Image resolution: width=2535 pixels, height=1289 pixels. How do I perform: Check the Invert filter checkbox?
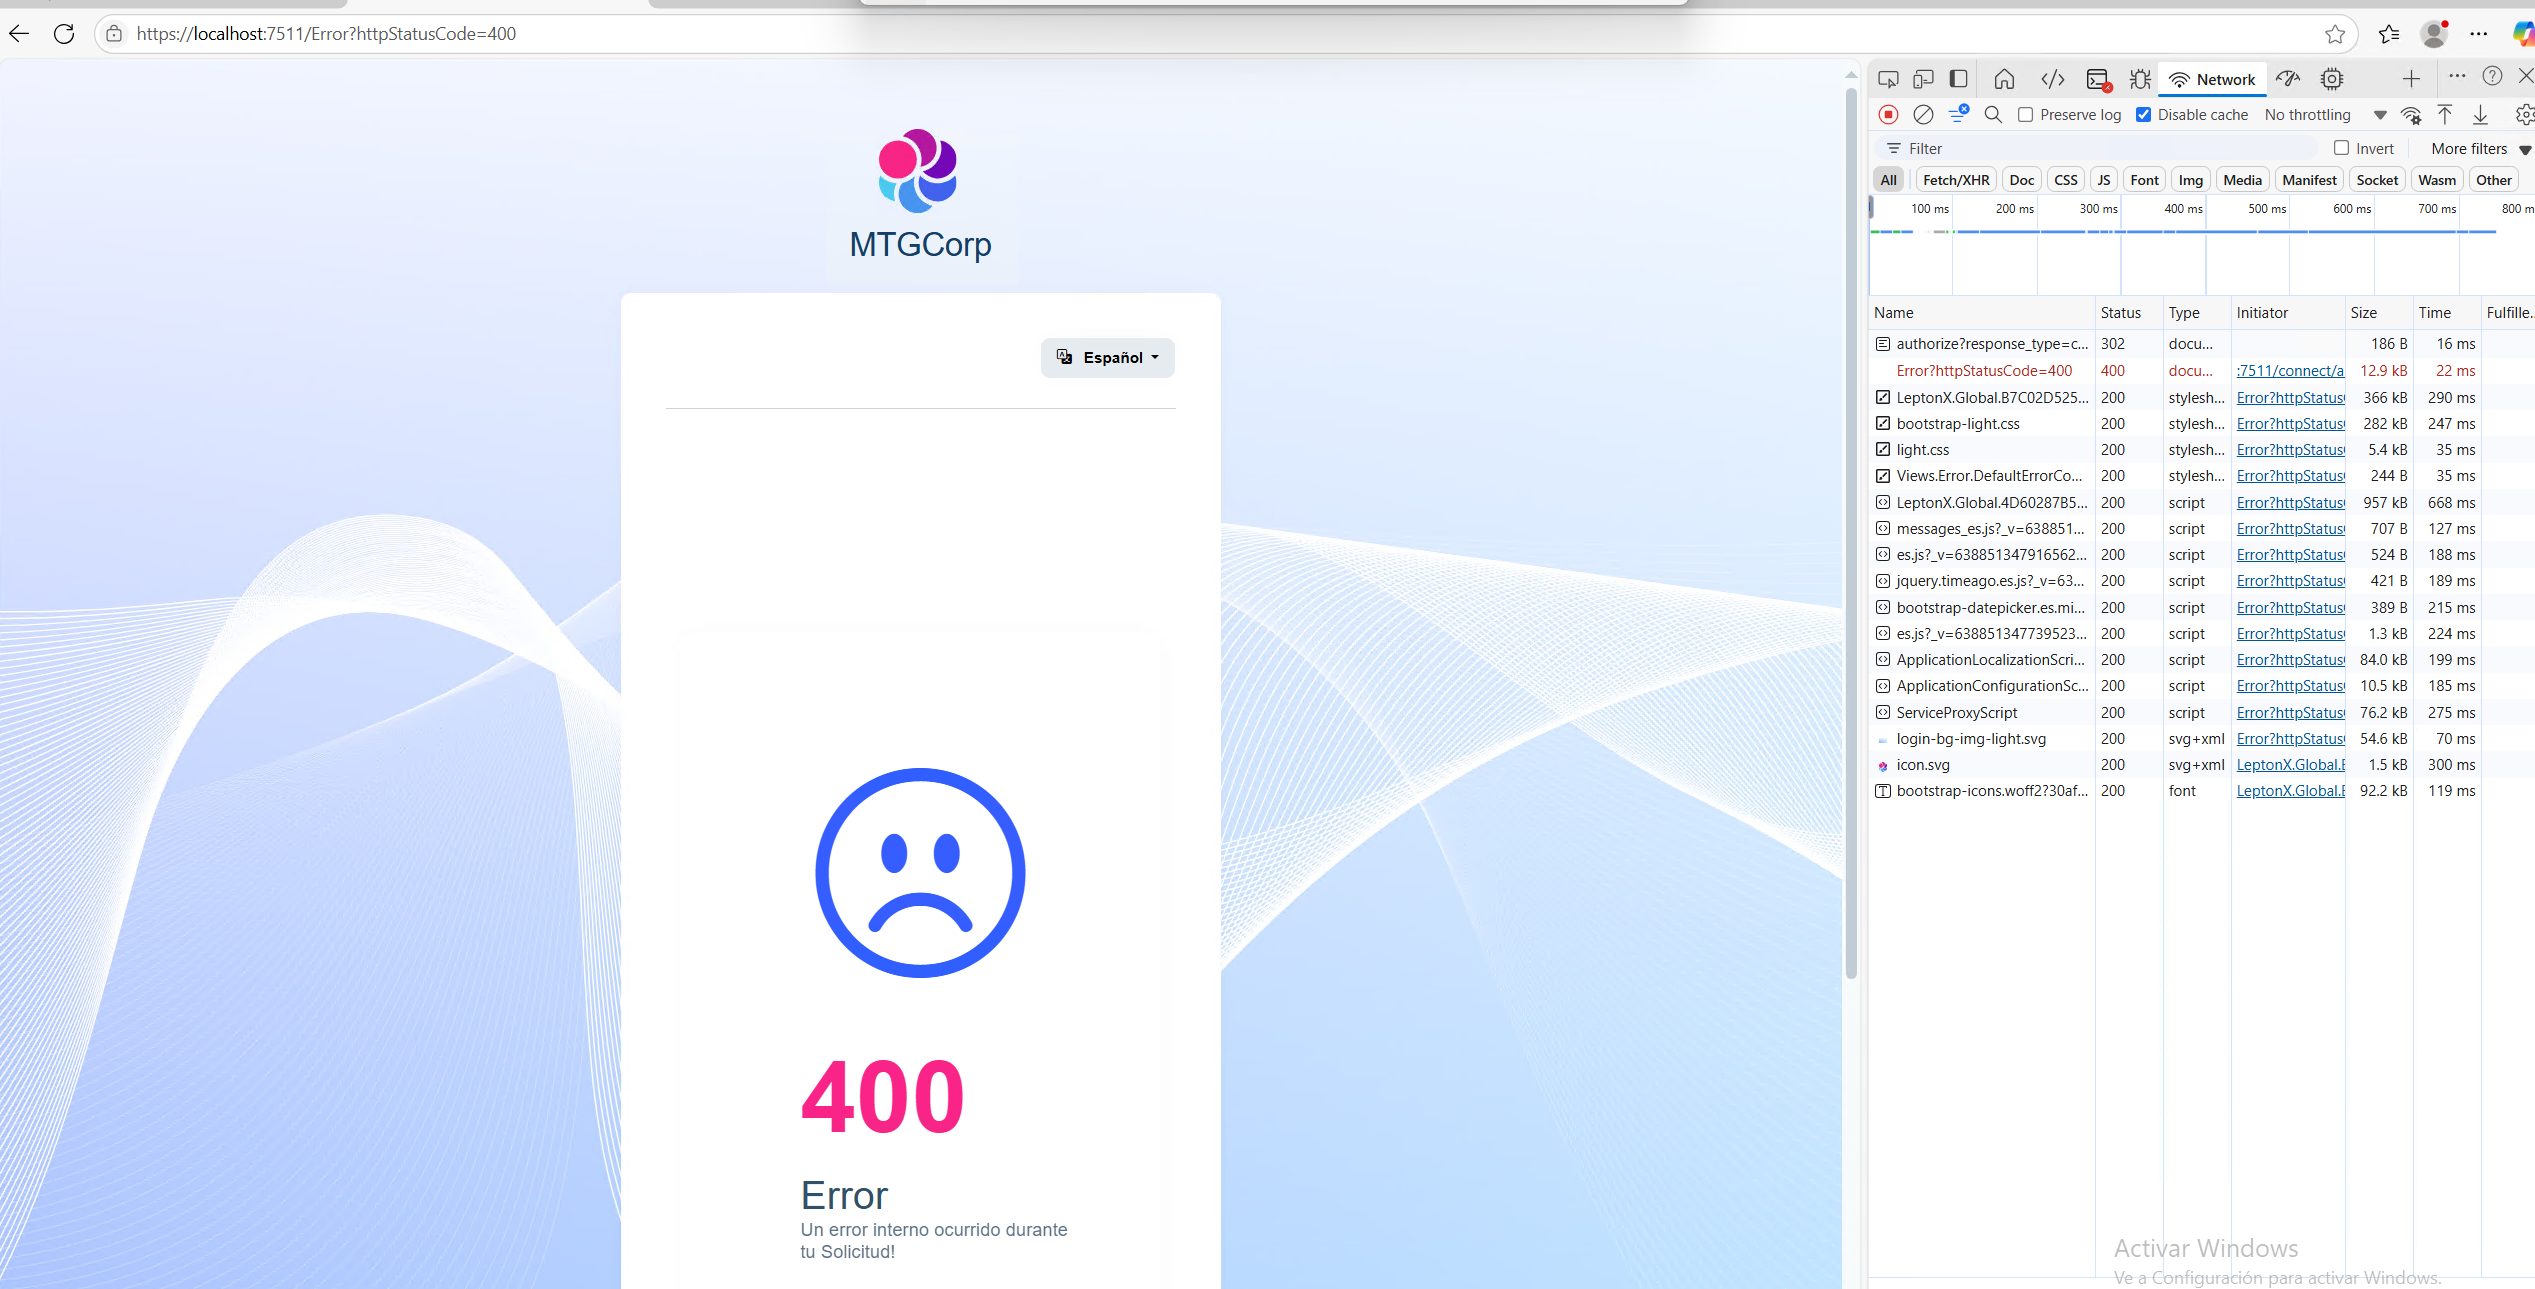pos(2341,148)
